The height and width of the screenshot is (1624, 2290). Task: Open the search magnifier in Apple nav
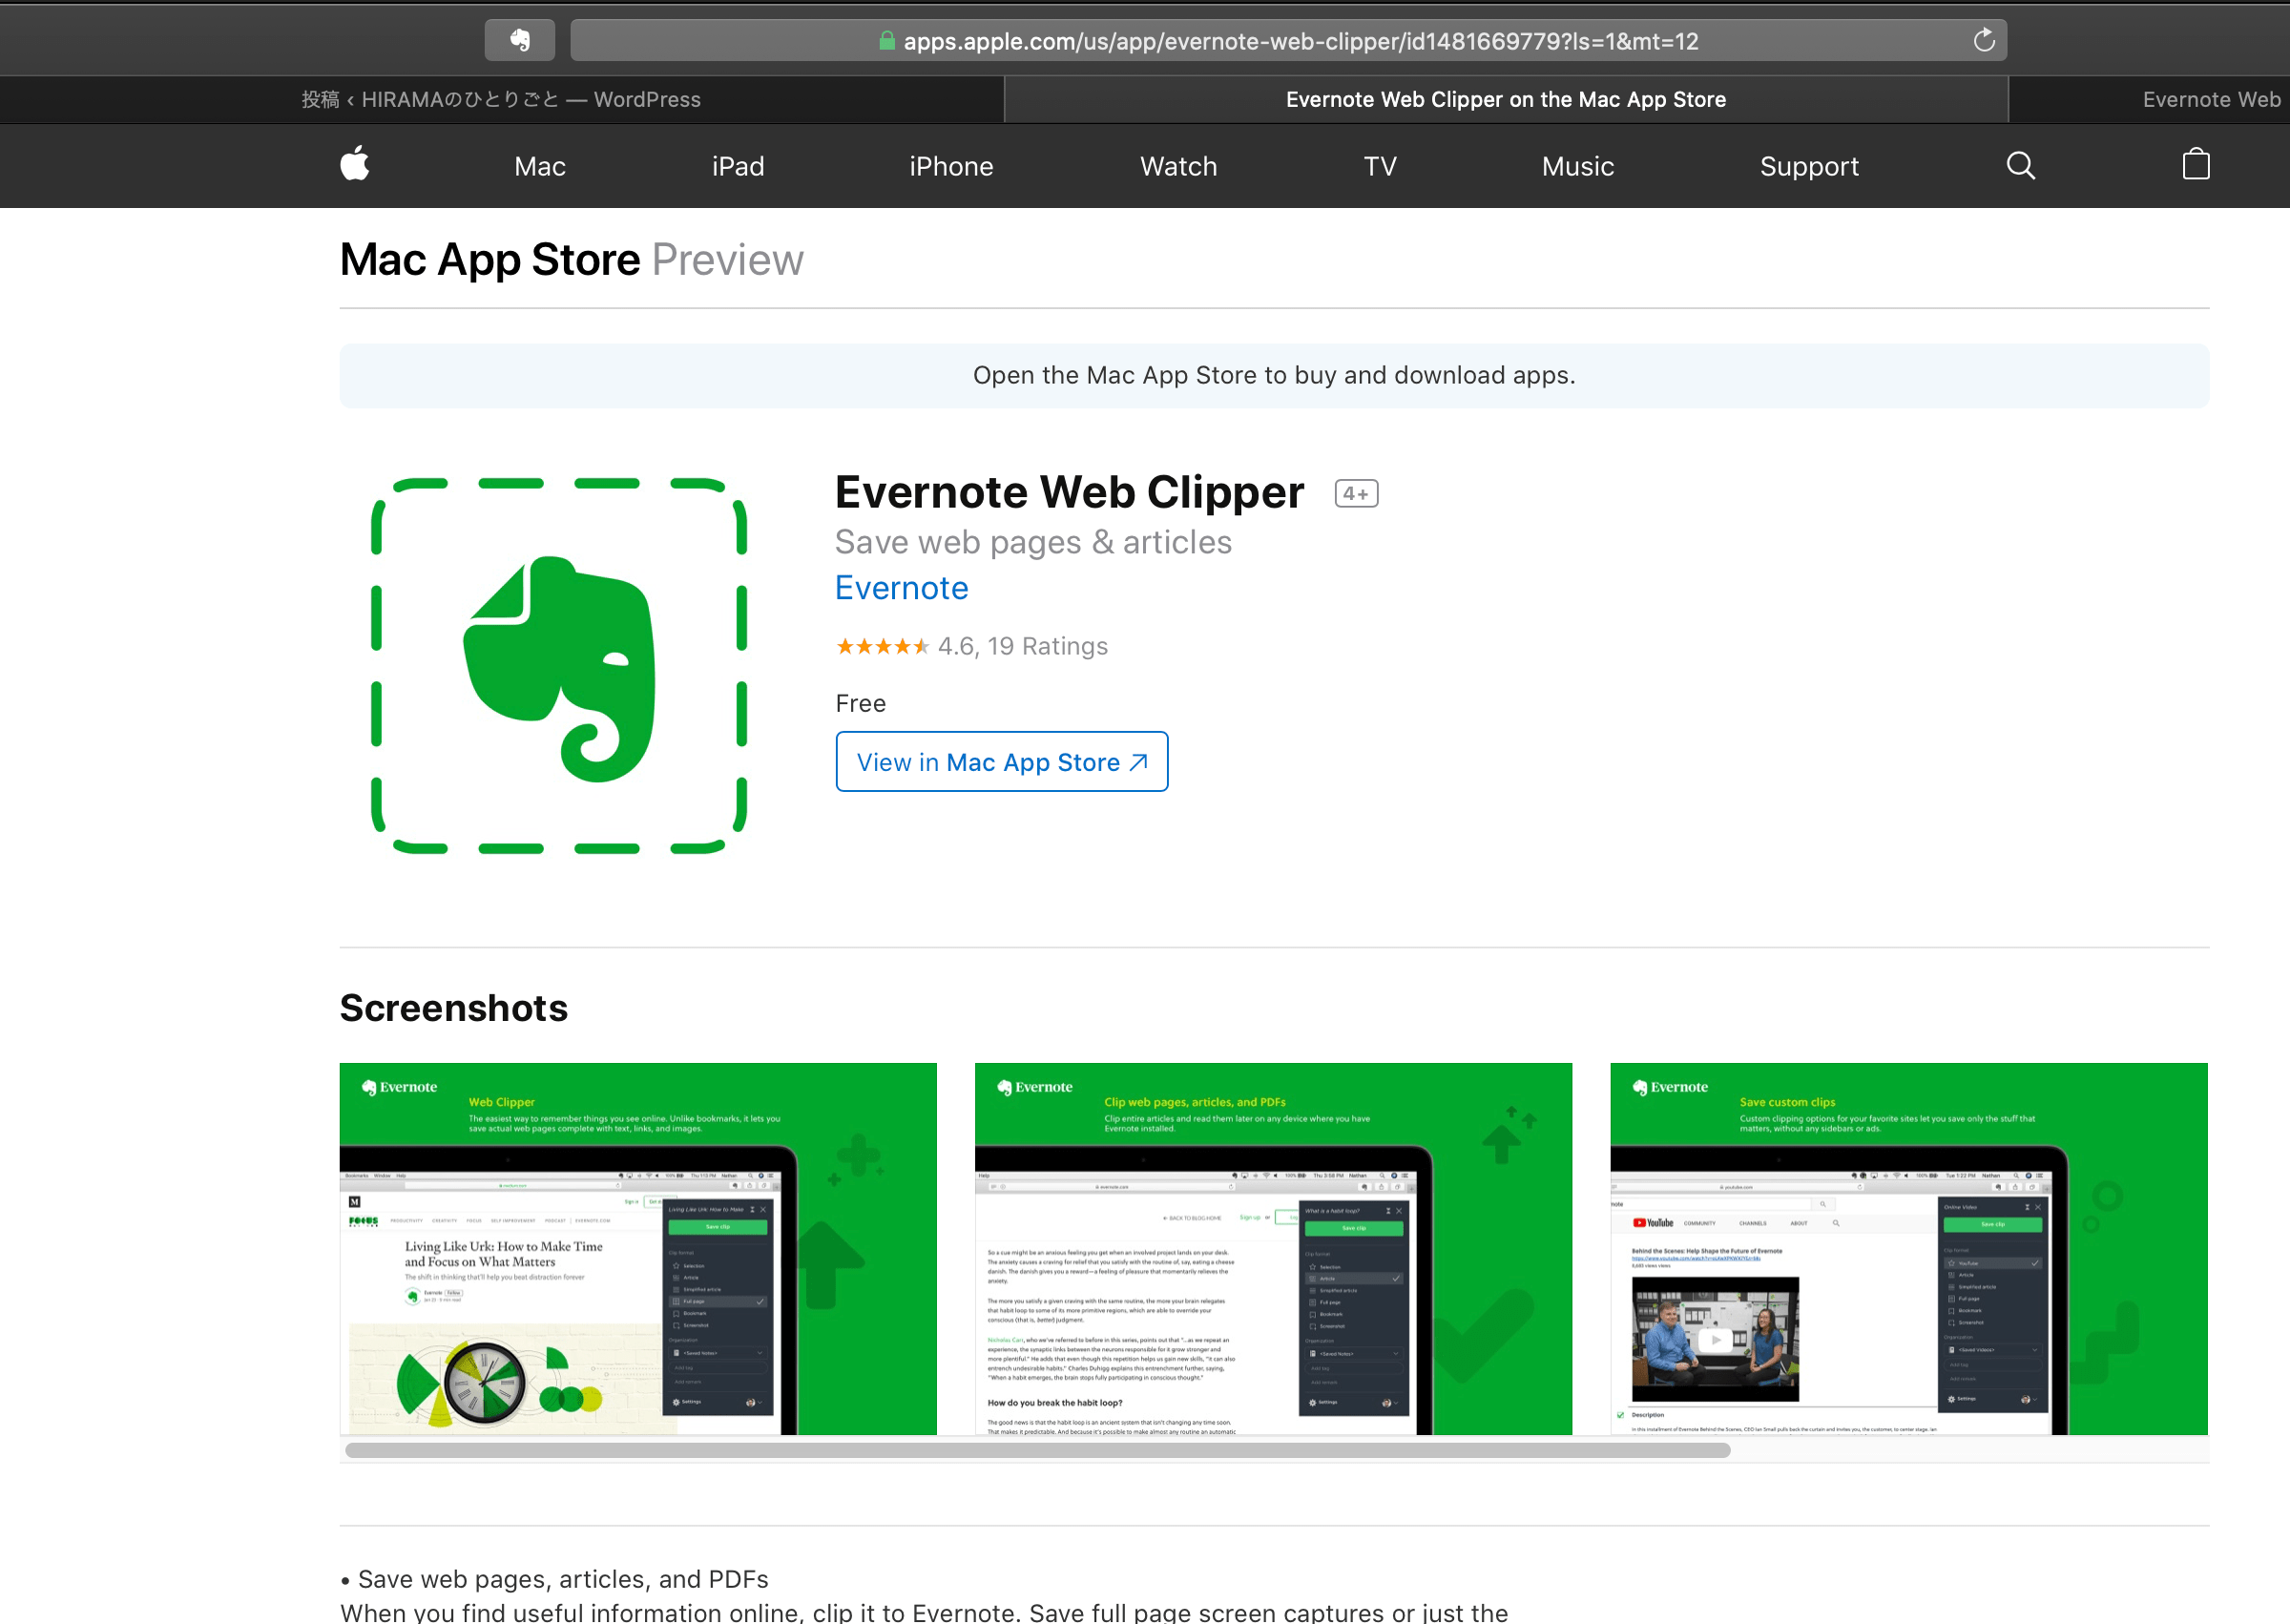coord(2020,166)
